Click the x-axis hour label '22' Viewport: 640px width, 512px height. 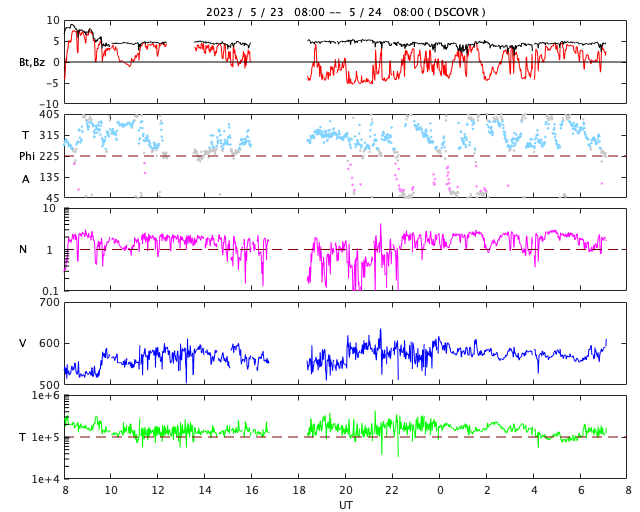[x=393, y=490]
